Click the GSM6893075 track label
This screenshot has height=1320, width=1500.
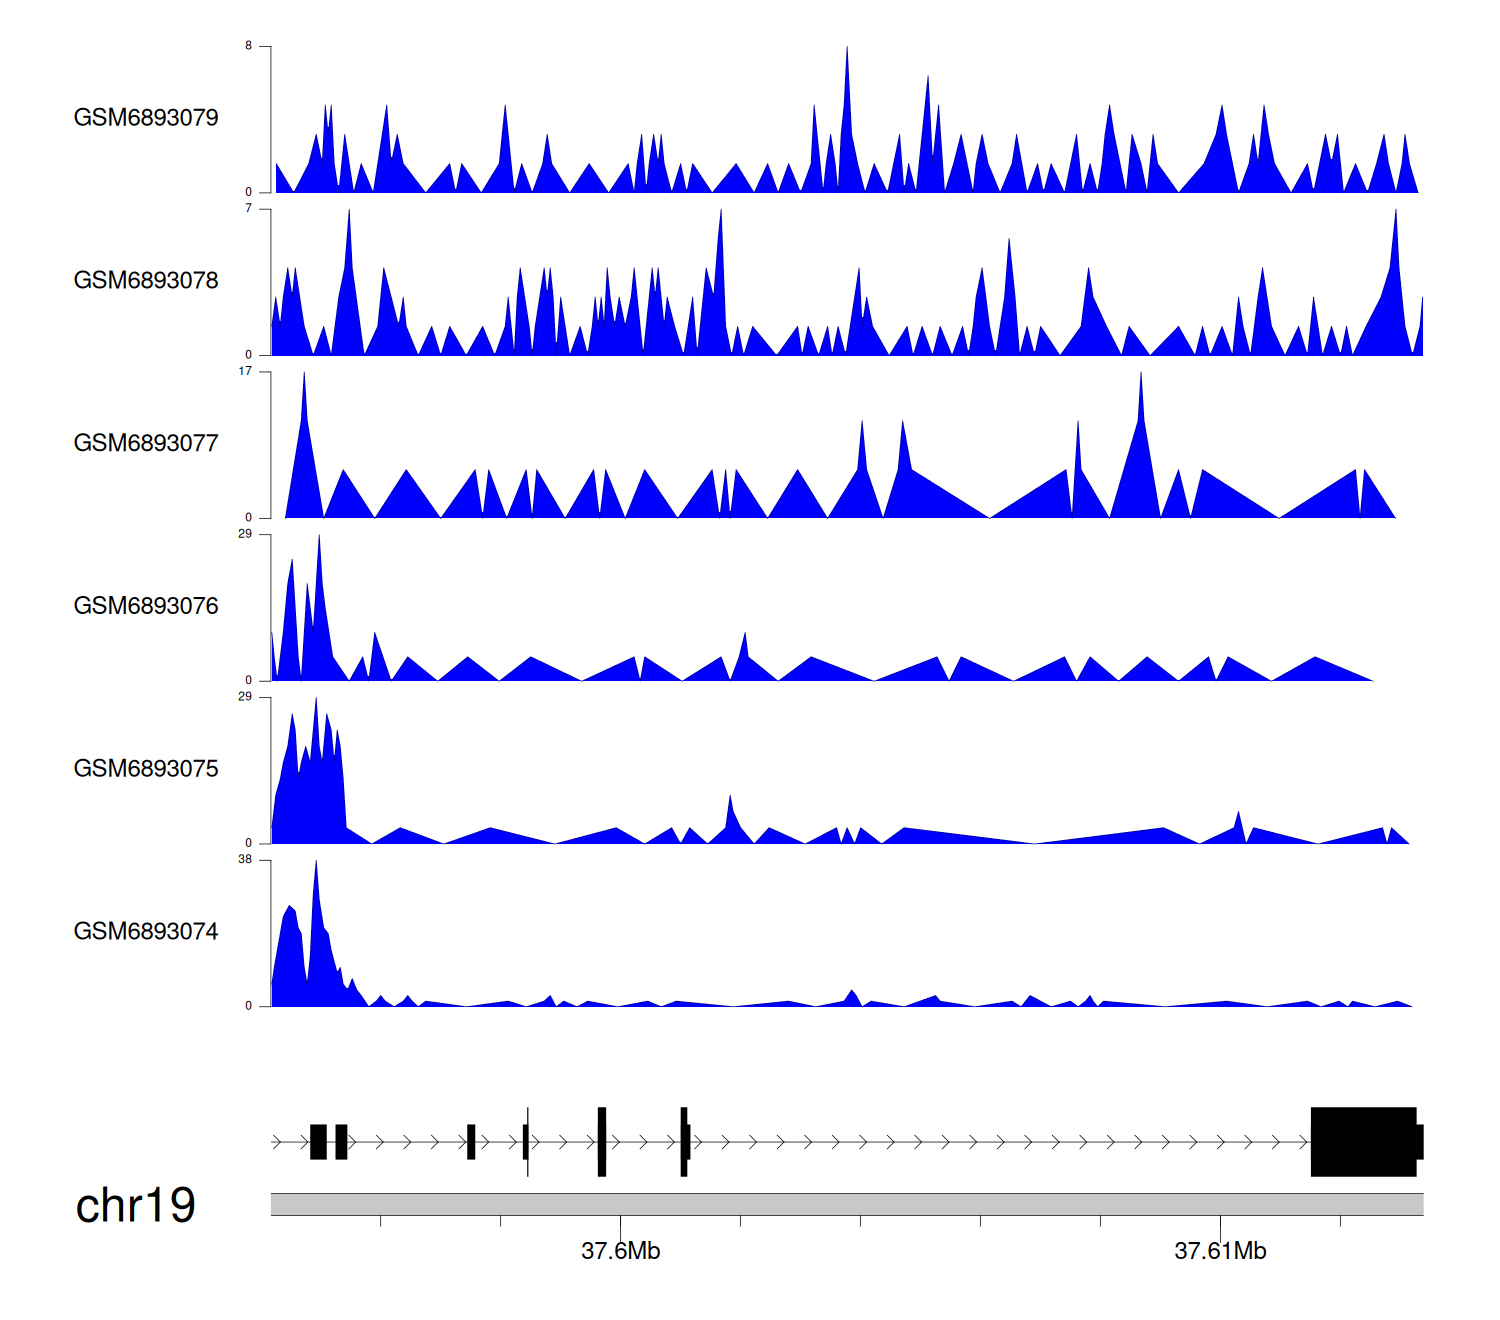tap(146, 769)
